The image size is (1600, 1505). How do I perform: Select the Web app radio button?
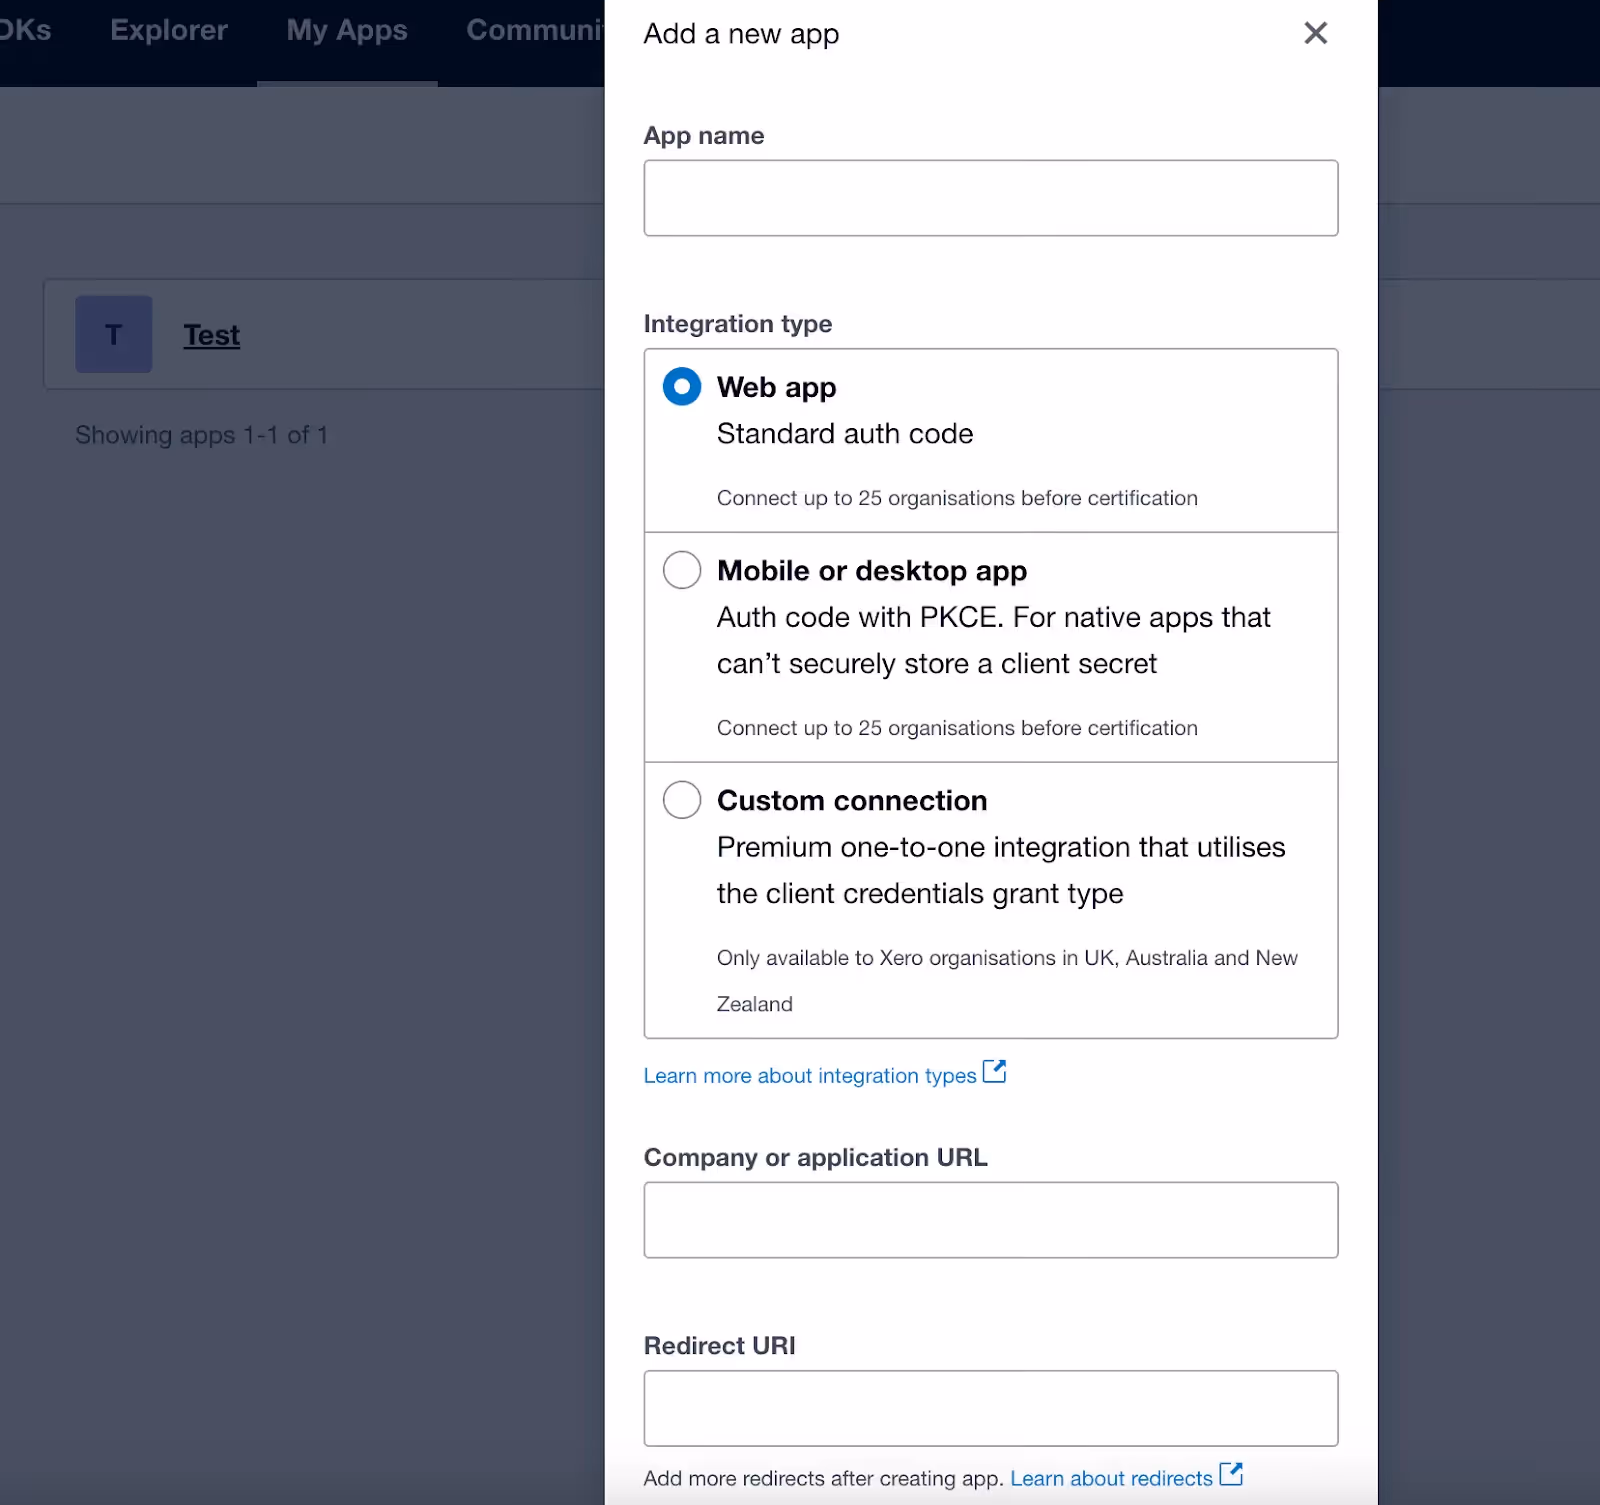tap(682, 386)
